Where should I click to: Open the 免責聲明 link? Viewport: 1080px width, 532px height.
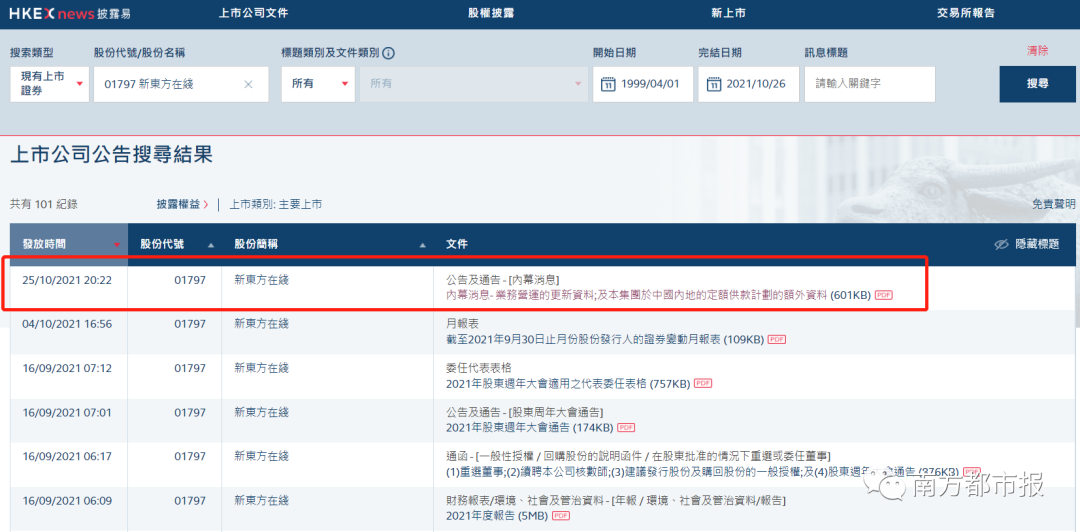pos(1053,204)
